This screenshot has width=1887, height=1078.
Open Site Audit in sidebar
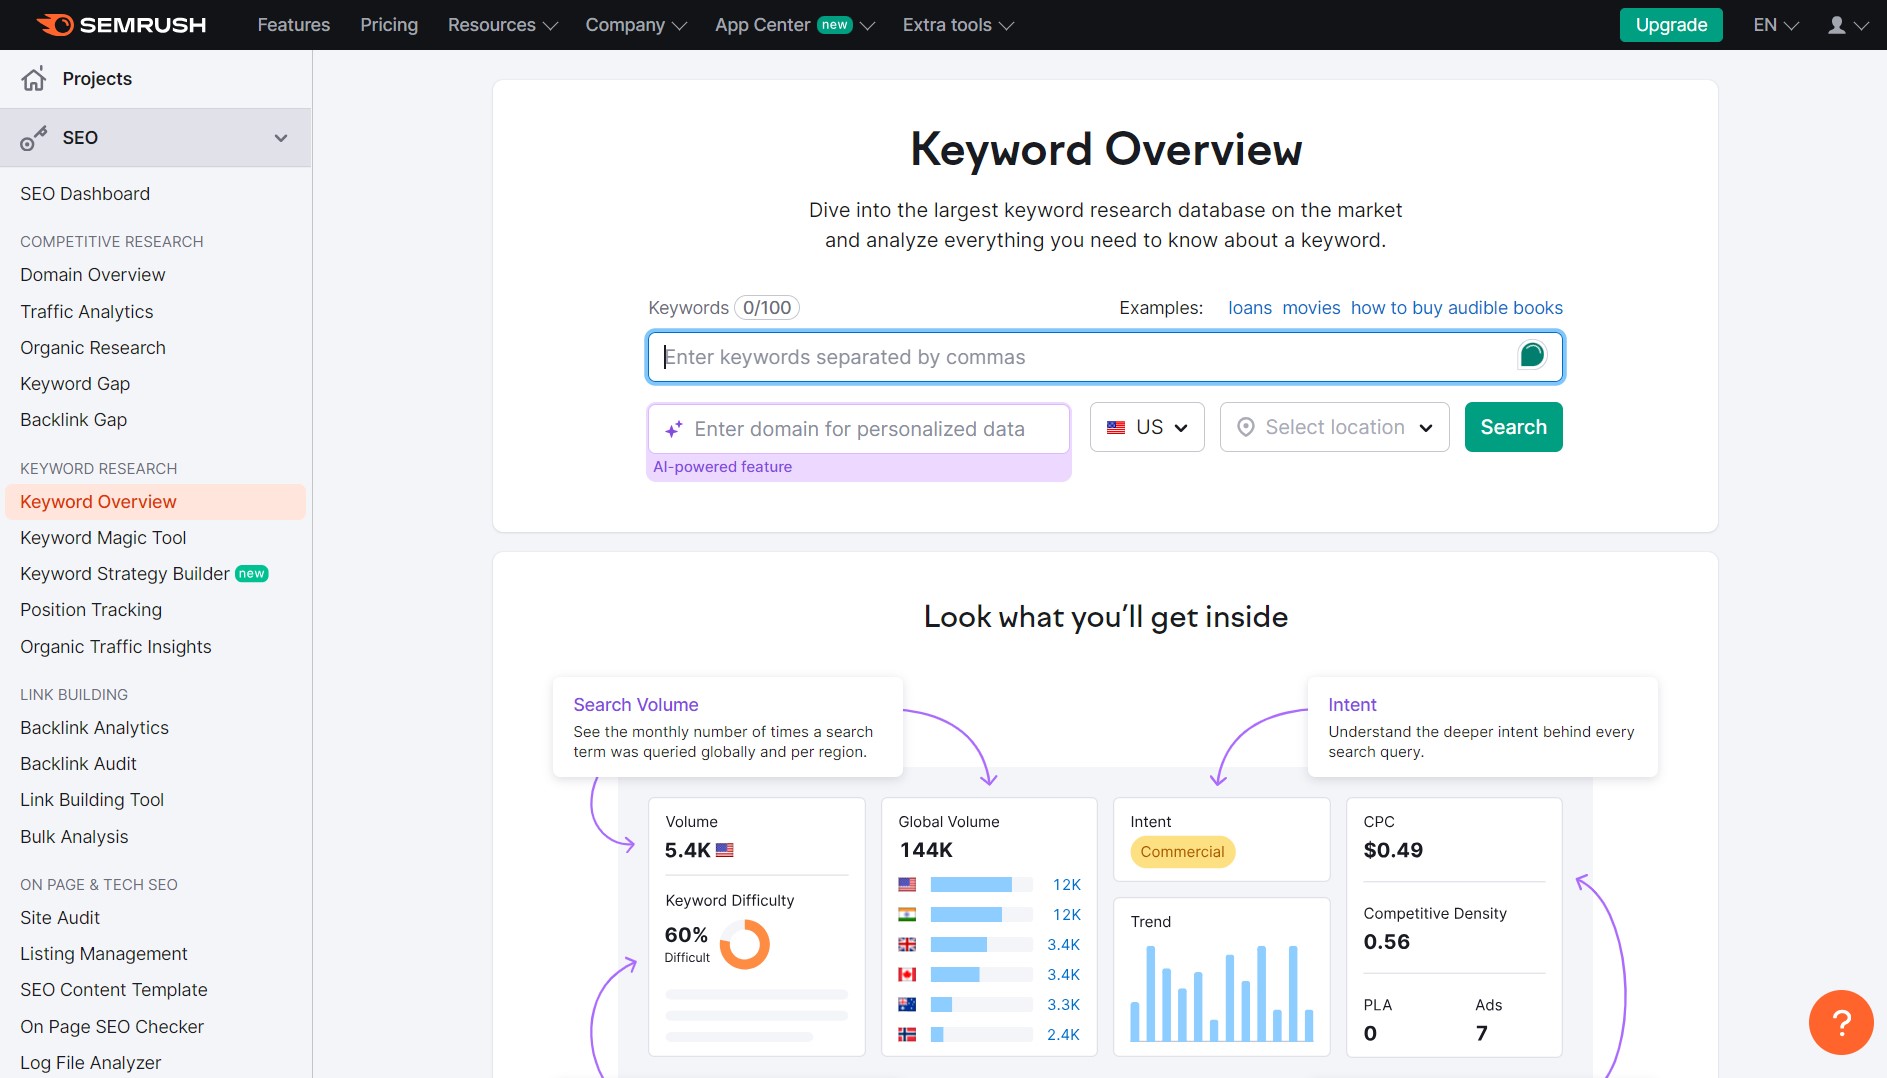(x=60, y=918)
